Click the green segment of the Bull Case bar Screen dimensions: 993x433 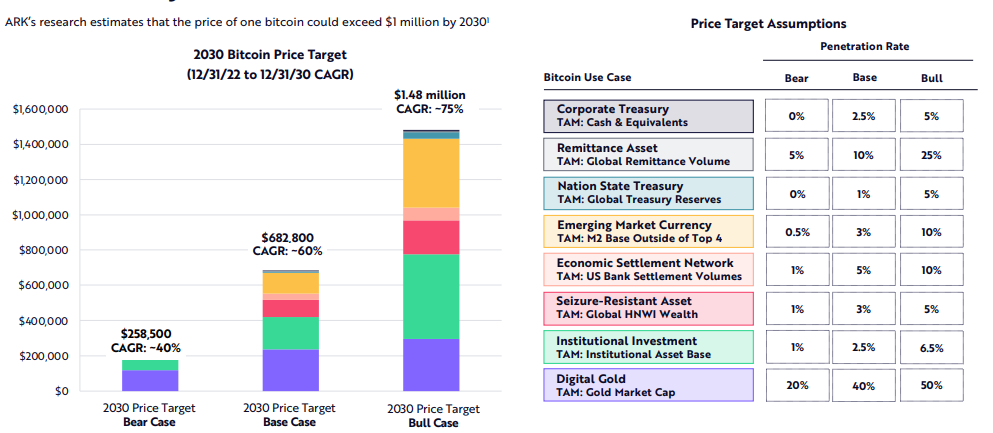point(432,296)
